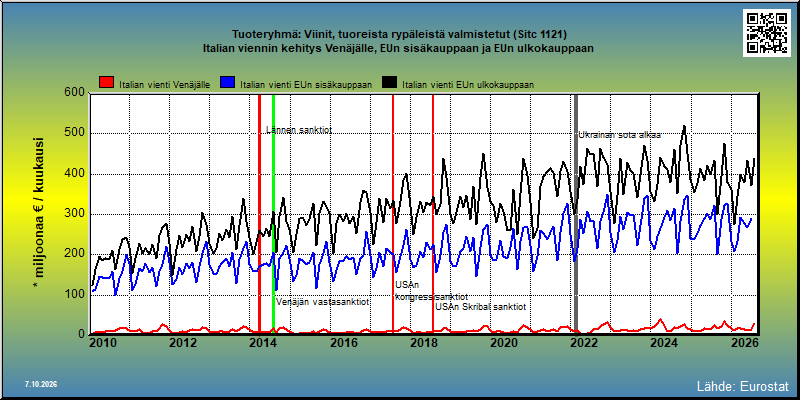The image size is (800, 400).
Task: Click the date stamp 7.10.2026
Action: coord(41,384)
